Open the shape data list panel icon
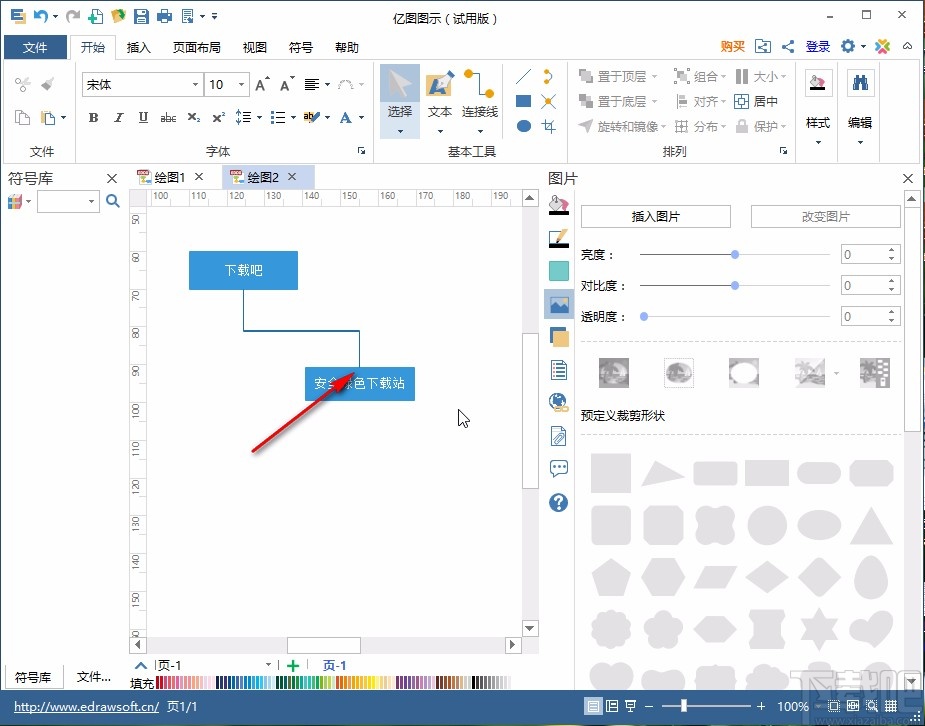Viewport: 925px width, 726px height. pos(558,370)
